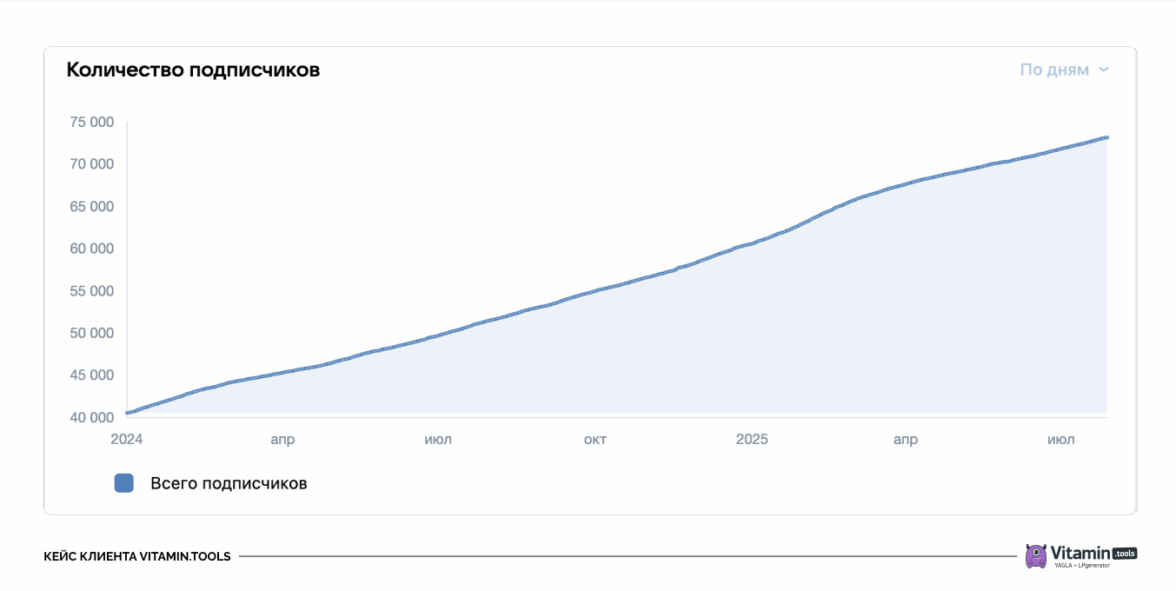
Task: Click the 55 000 axis value
Action: click(x=91, y=291)
